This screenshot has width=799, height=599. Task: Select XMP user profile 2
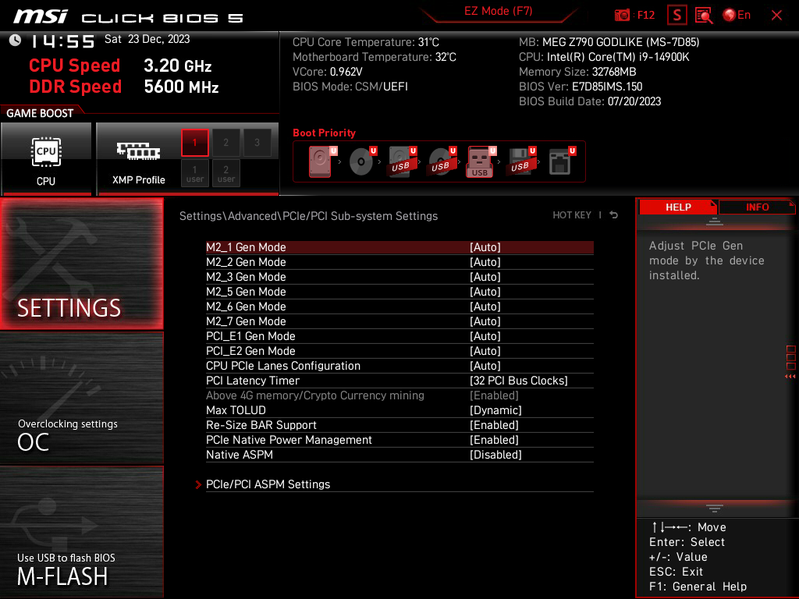(226, 173)
